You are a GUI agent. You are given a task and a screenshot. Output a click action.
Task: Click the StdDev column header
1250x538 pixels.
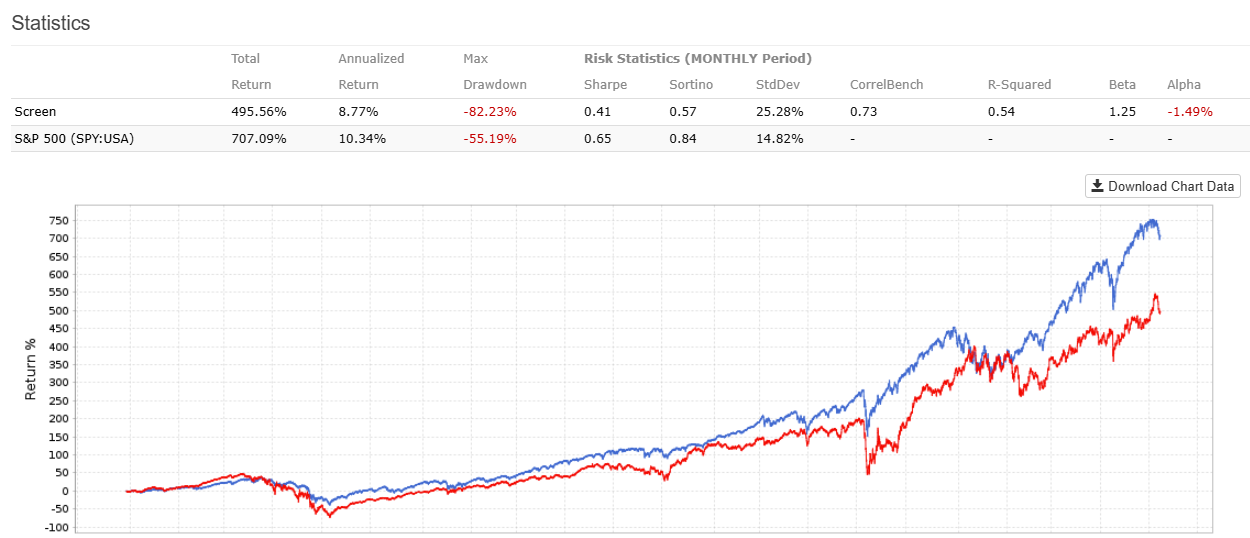click(777, 85)
